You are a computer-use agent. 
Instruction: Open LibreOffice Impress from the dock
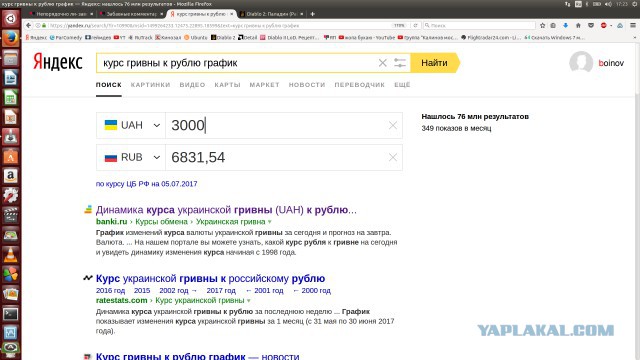[x=10, y=118]
